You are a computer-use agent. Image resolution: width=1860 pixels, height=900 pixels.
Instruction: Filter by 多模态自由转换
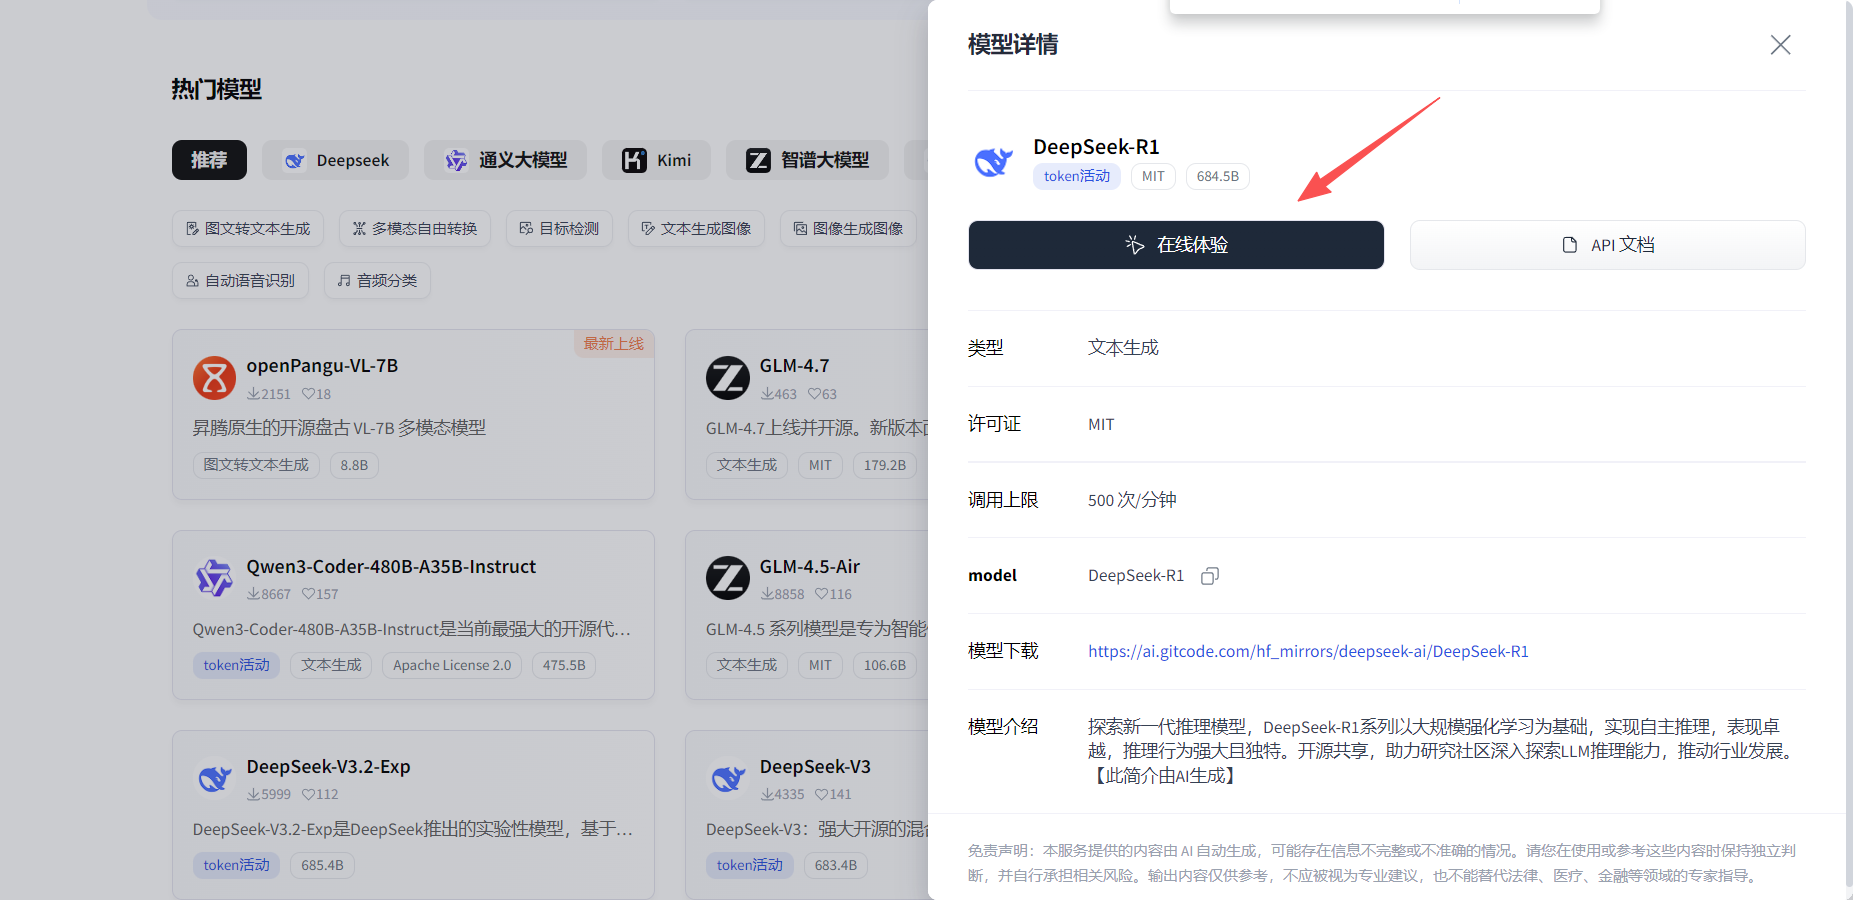pos(415,229)
